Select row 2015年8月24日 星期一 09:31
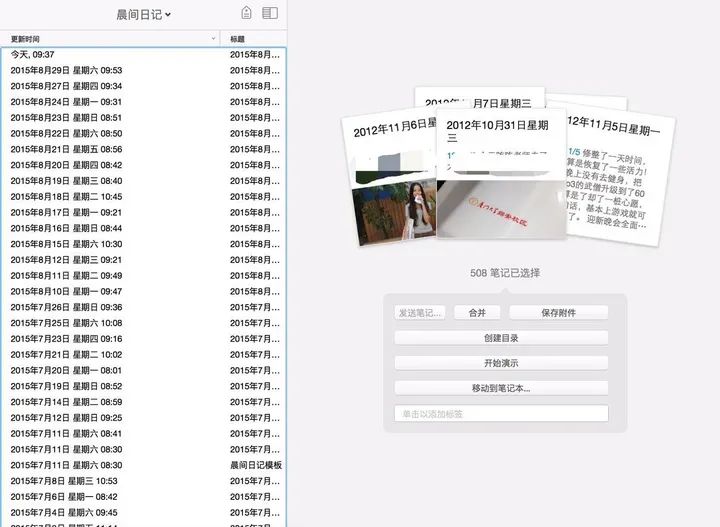Image resolution: width=720 pixels, height=527 pixels. [x=144, y=102]
